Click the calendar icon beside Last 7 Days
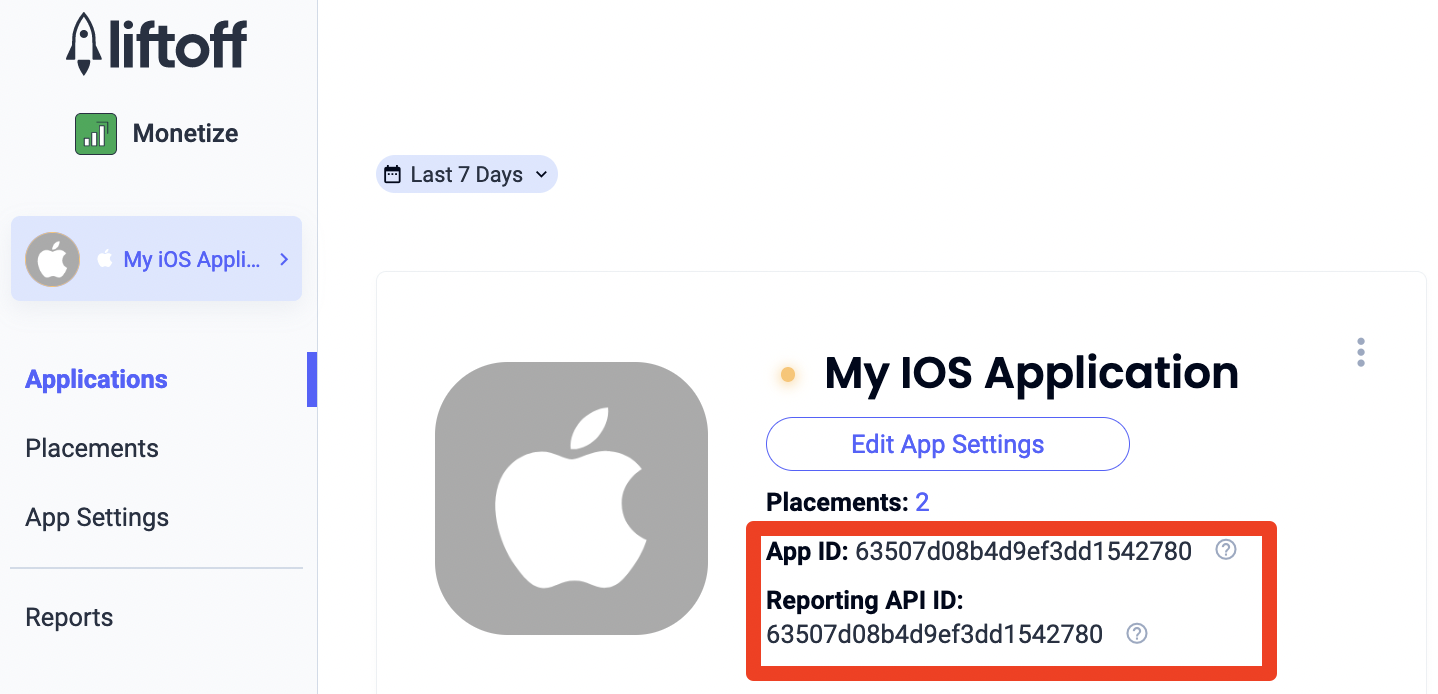 pos(393,174)
